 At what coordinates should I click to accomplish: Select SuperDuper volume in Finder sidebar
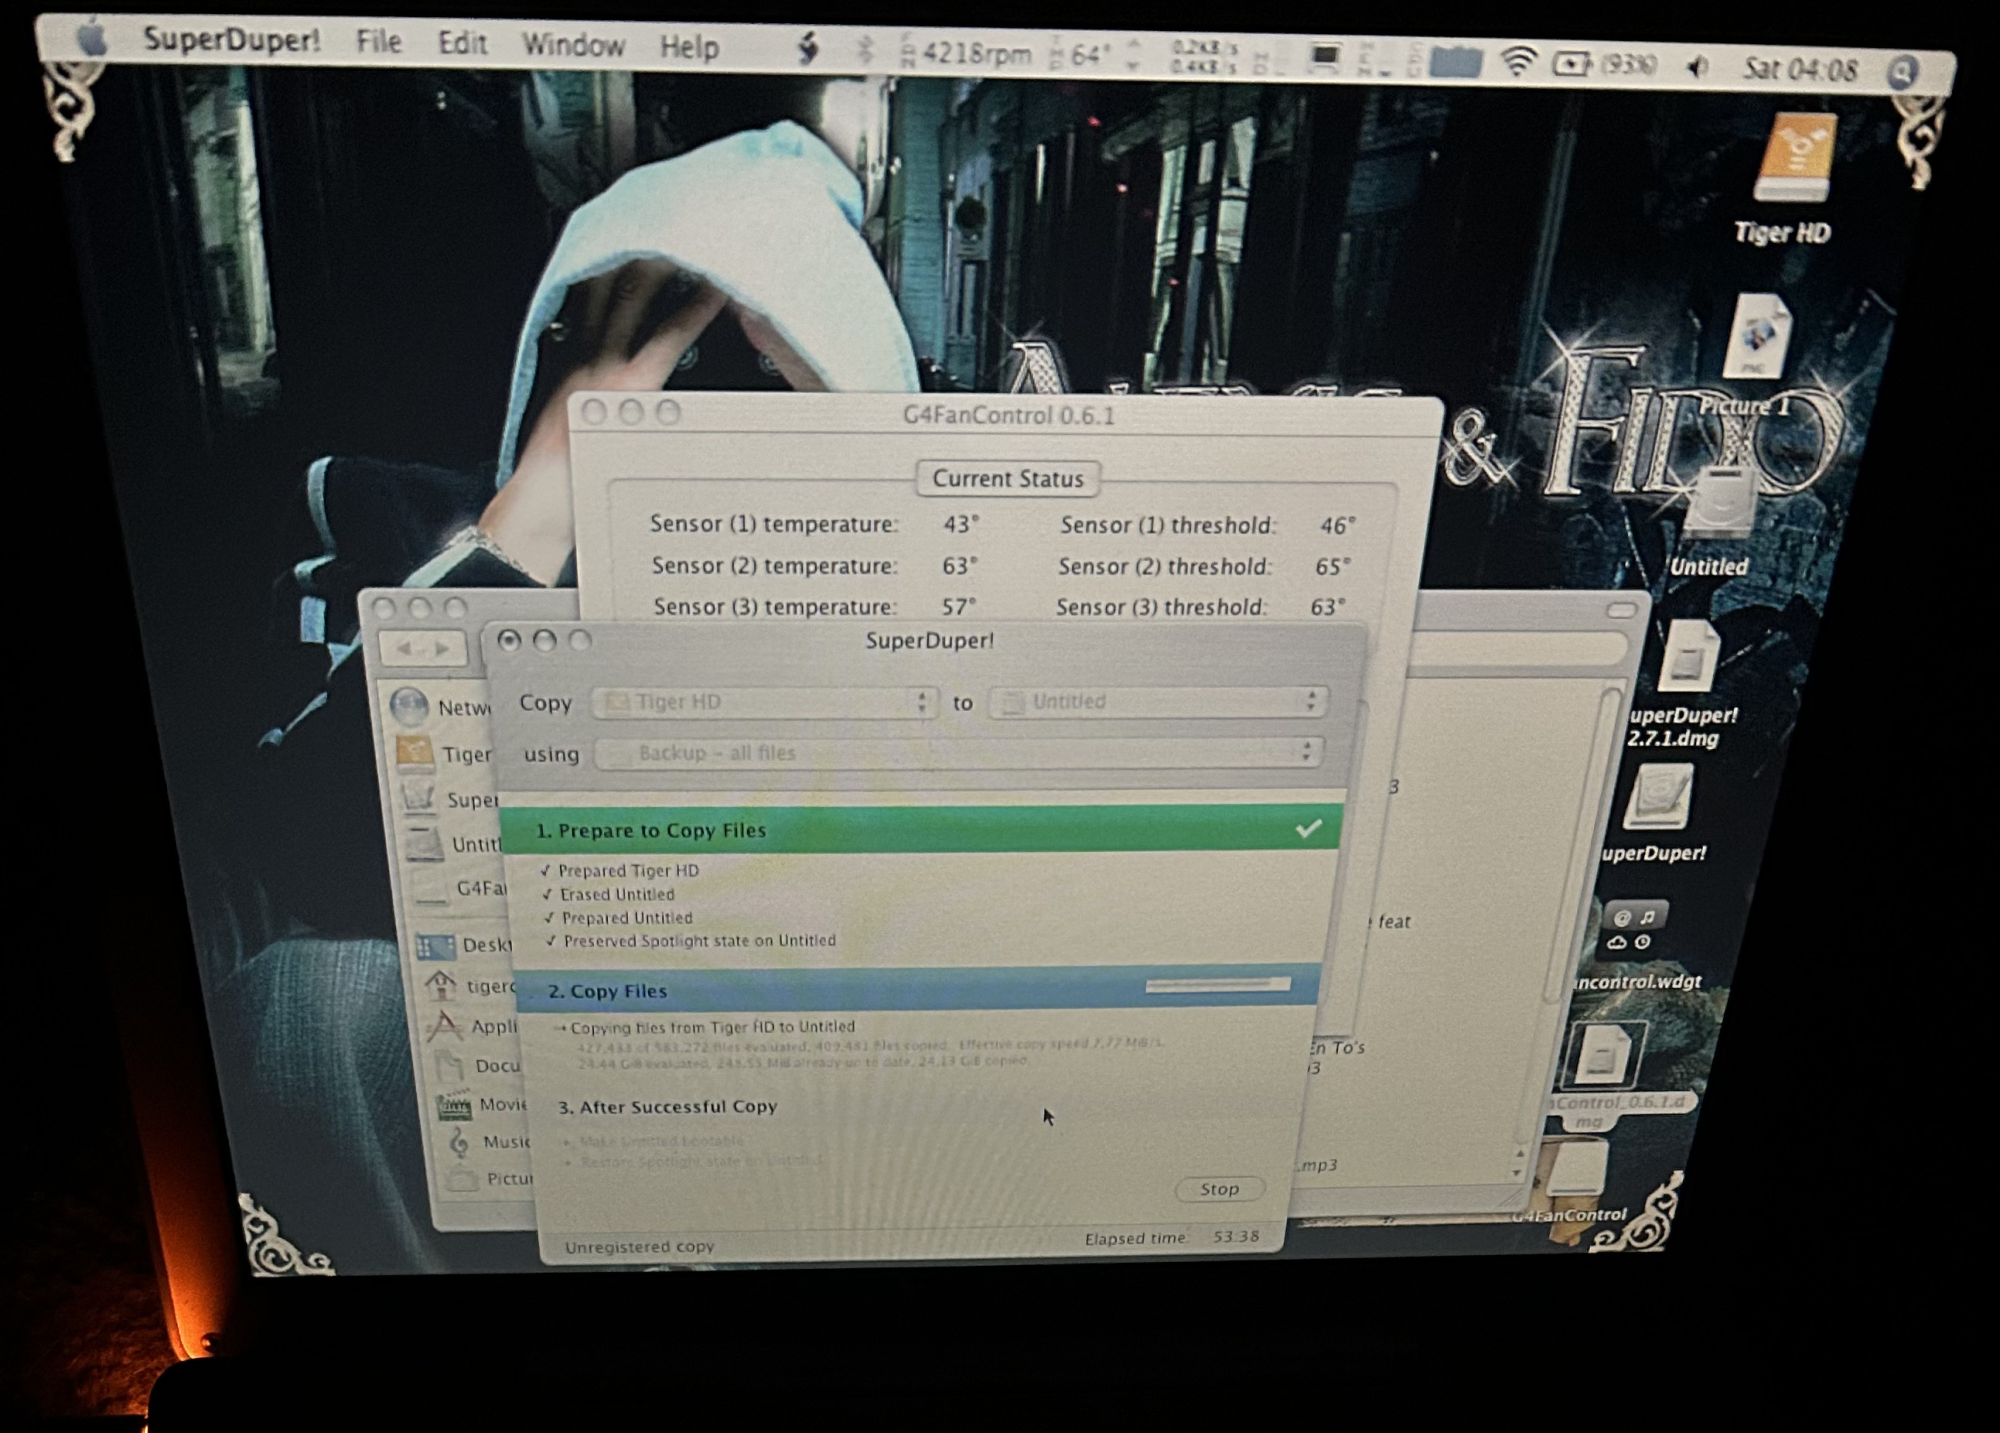pyautogui.click(x=450, y=798)
